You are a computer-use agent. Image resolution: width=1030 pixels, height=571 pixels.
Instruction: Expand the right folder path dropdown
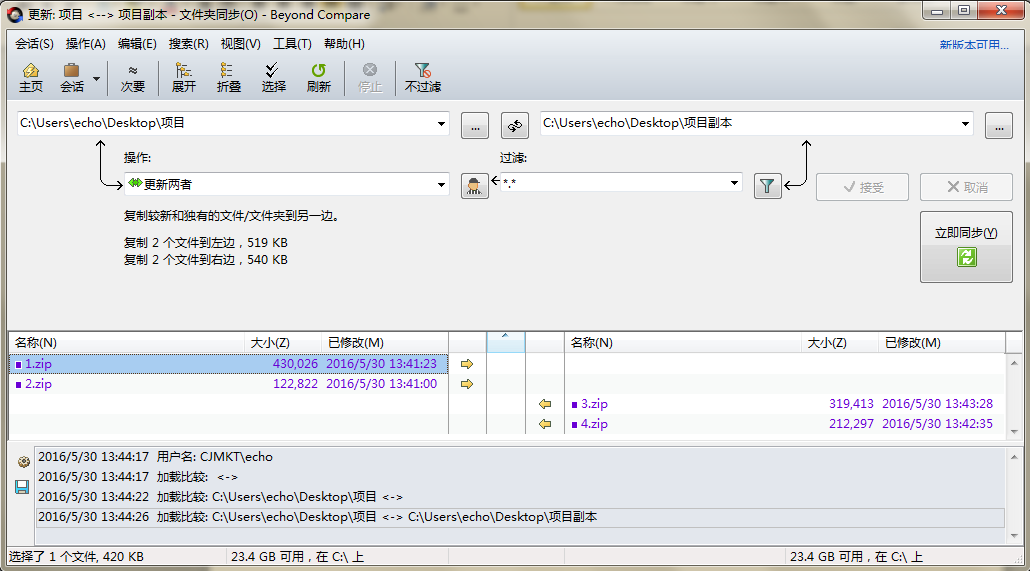[x=965, y=124]
